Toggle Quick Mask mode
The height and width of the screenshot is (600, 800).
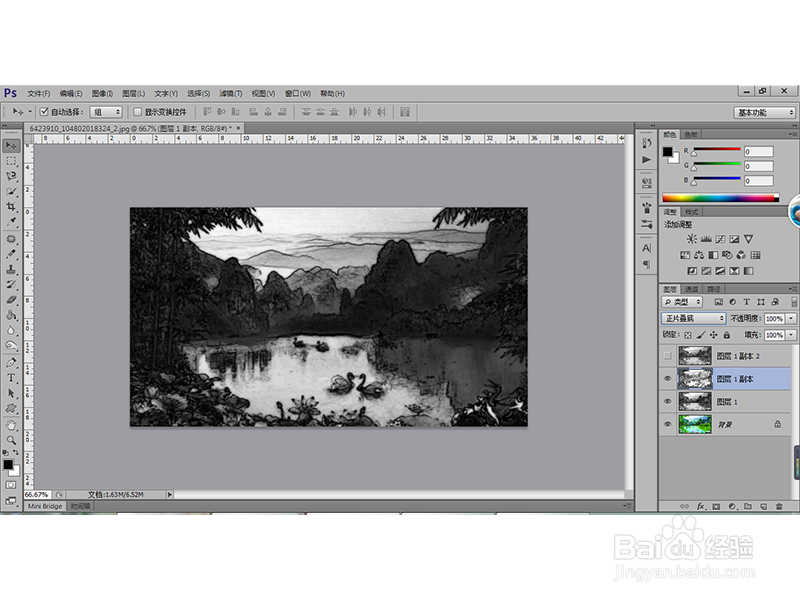pyautogui.click(x=11, y=484)
